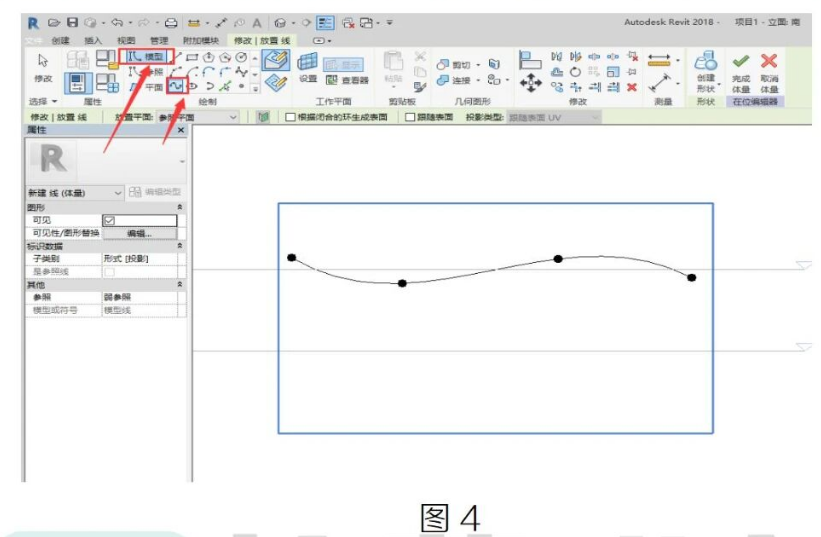Expand the Select (选择) panel dropdown
The image size is (821, 537).
click(x=43, y=101)
